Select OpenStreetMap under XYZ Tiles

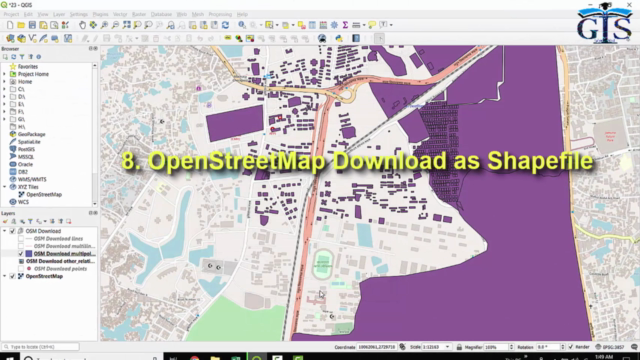[x=44, y=195]
